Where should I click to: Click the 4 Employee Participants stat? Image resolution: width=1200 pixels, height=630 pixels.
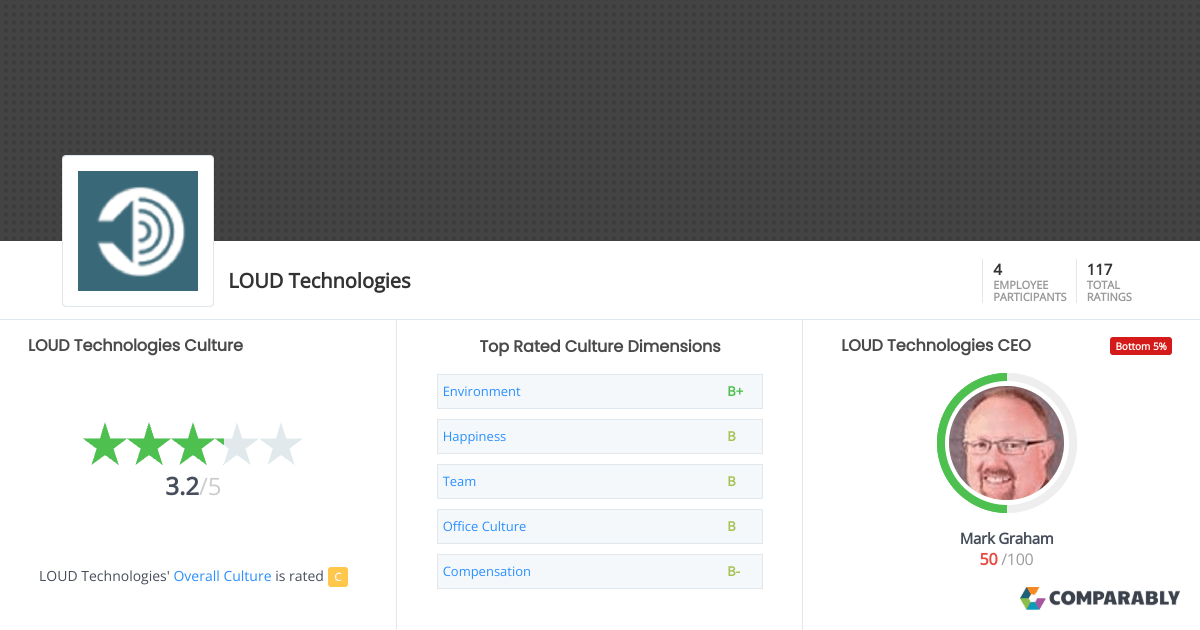click(1029, 282)
